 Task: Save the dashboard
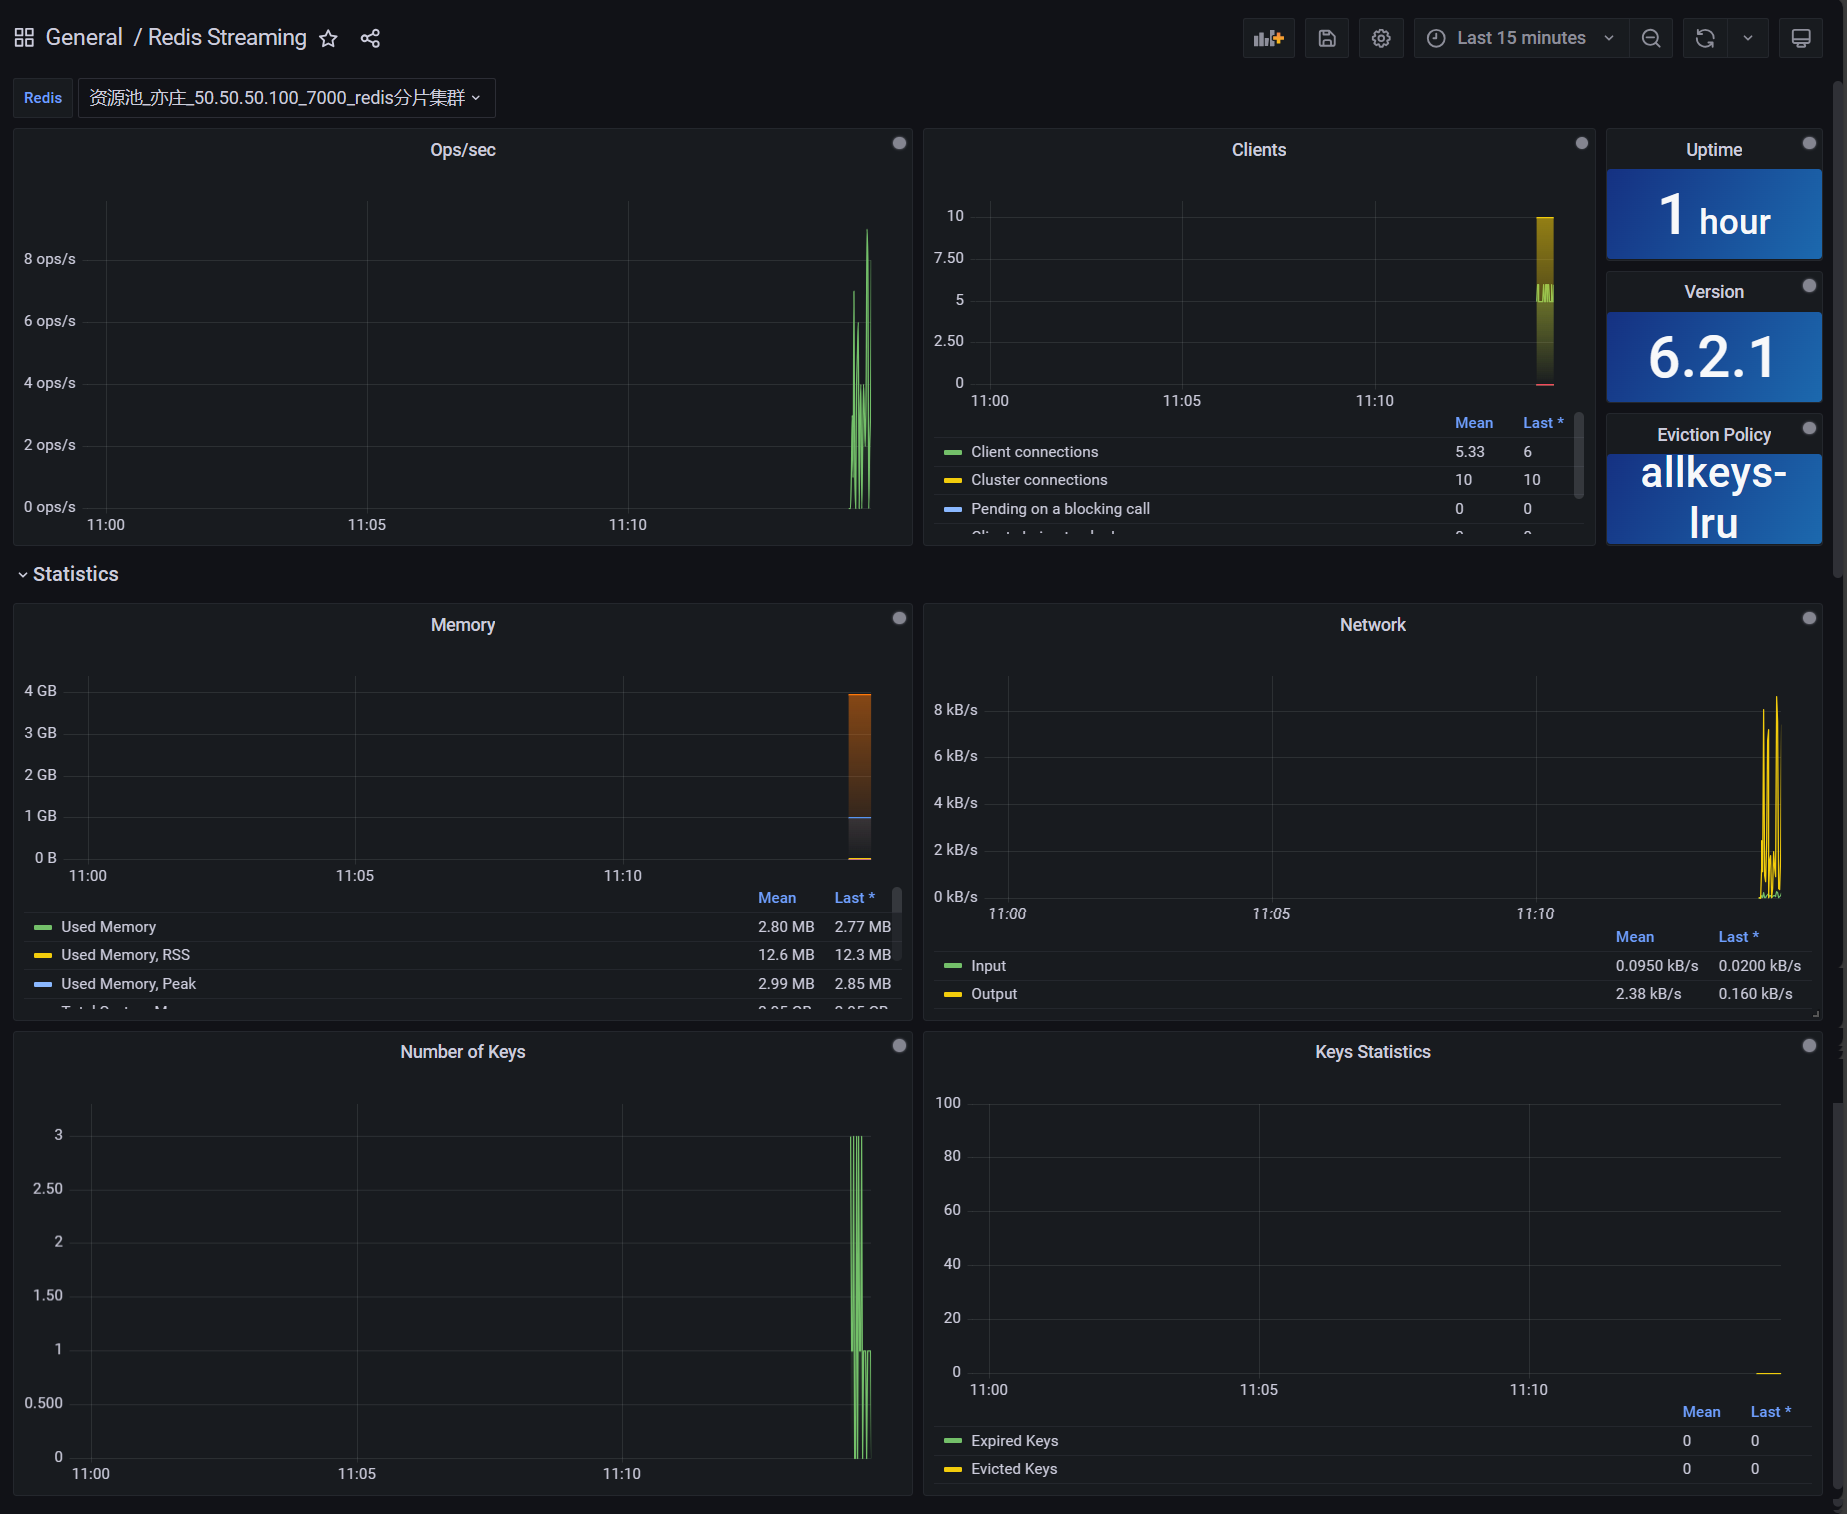pos(1327,38)
